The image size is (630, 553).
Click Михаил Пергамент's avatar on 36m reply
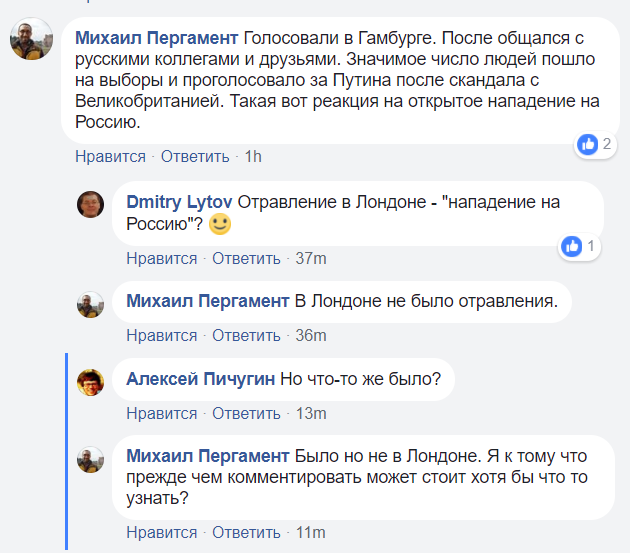tap(91, 304)
